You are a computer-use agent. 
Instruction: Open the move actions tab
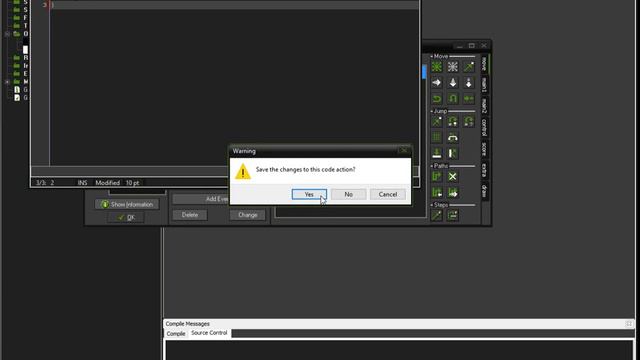tap(484, 63)
